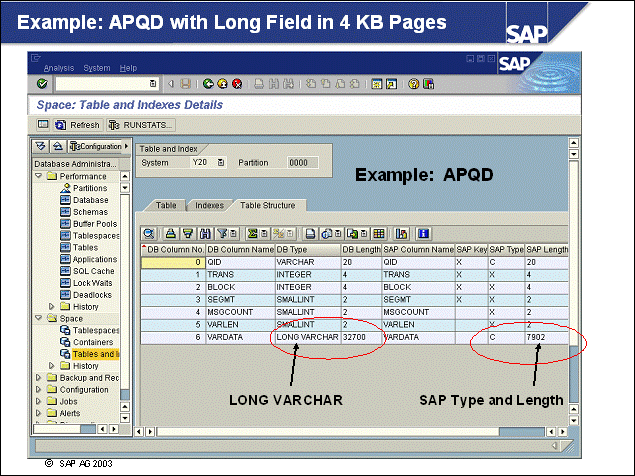Click the green Enter checkmark icon
635x476 pixels.
(43, 84)
